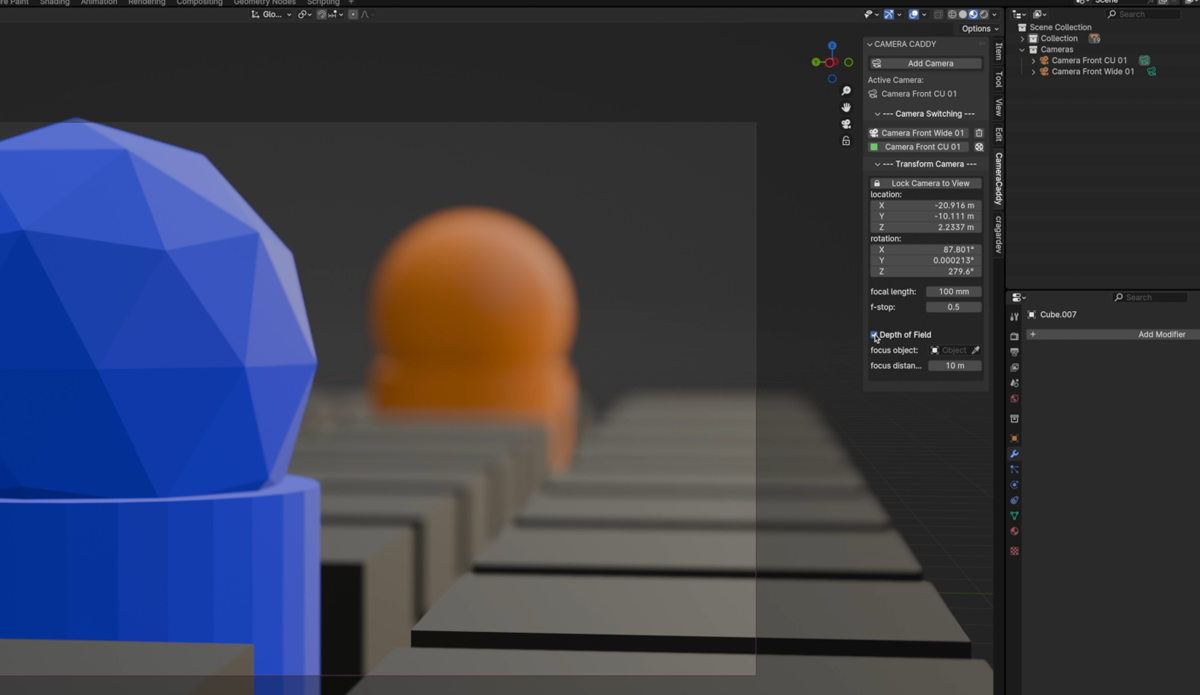This screenshot has height=695, width=1200.
Task: Open the View Layer properties tab icon
Action: coord(1014,367)
